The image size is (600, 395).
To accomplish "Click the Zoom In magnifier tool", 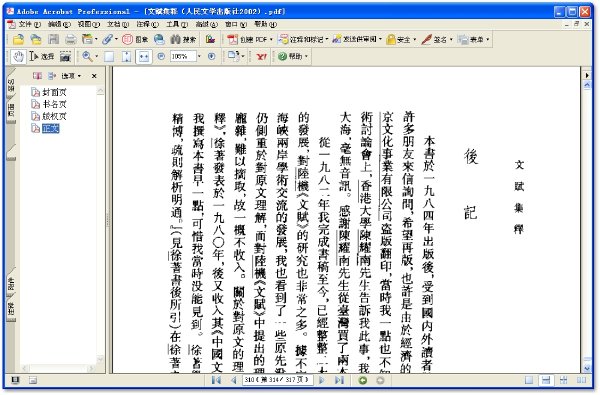I will pos(88,57).
